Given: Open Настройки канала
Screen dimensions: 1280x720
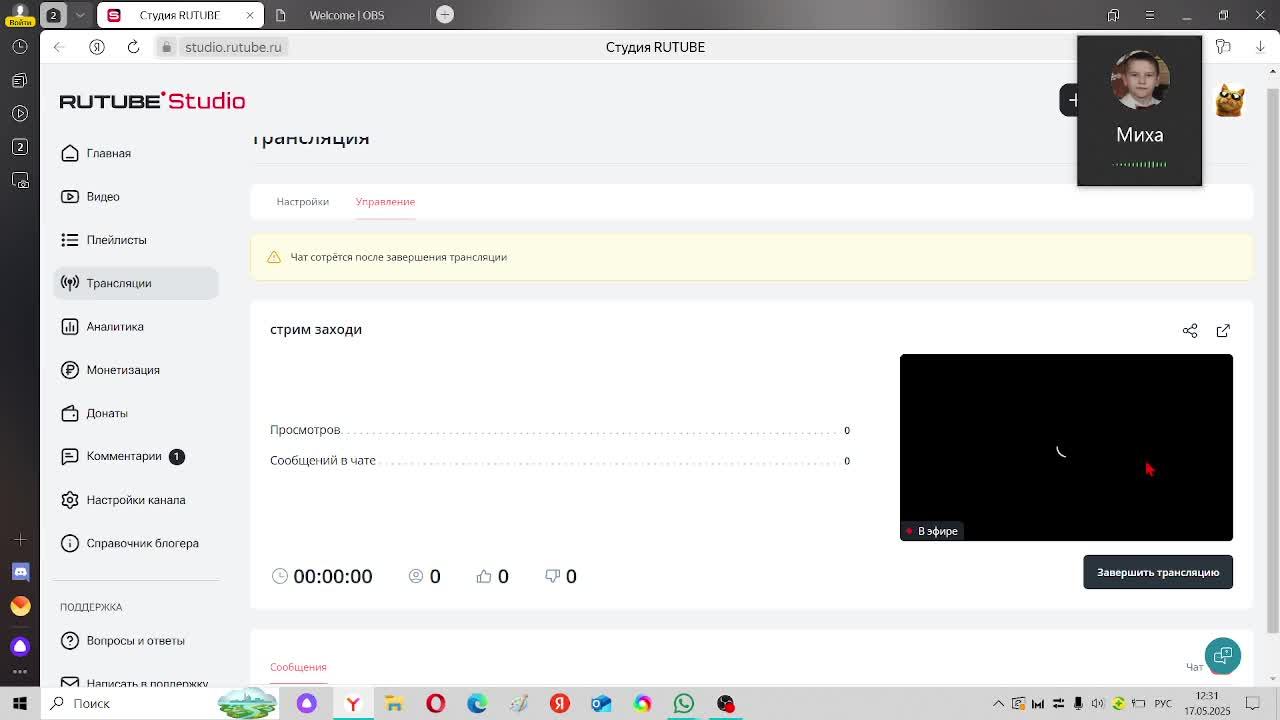Looking at the screenshot, I should coord(135,500).
